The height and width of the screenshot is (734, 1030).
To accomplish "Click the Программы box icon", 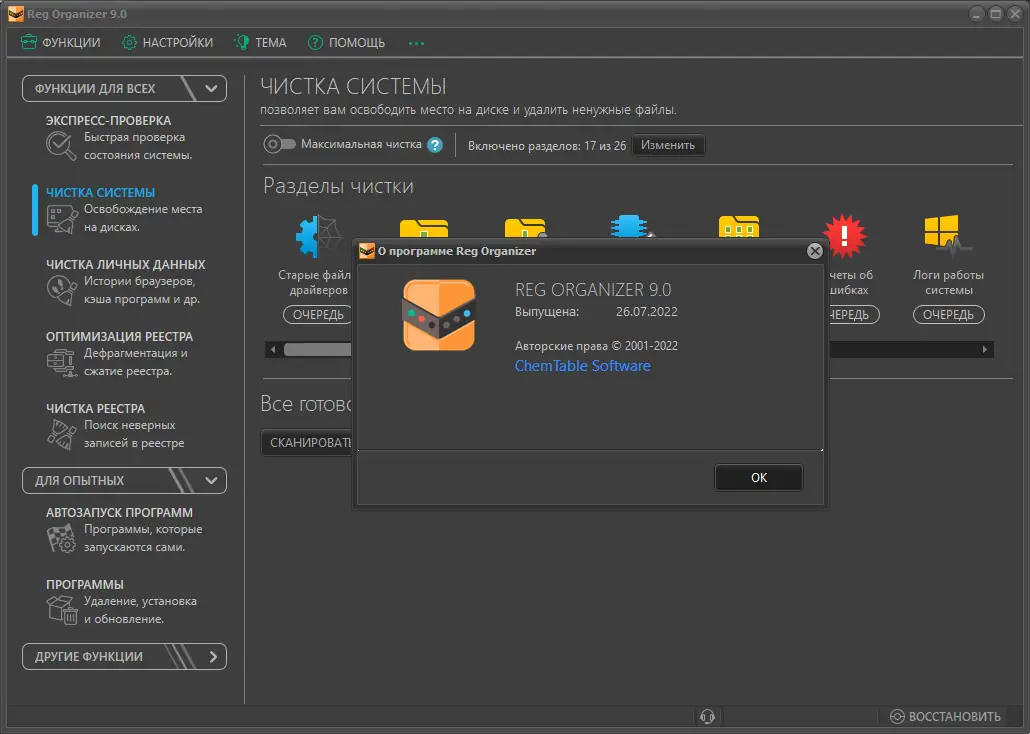I will click(62, 610).
